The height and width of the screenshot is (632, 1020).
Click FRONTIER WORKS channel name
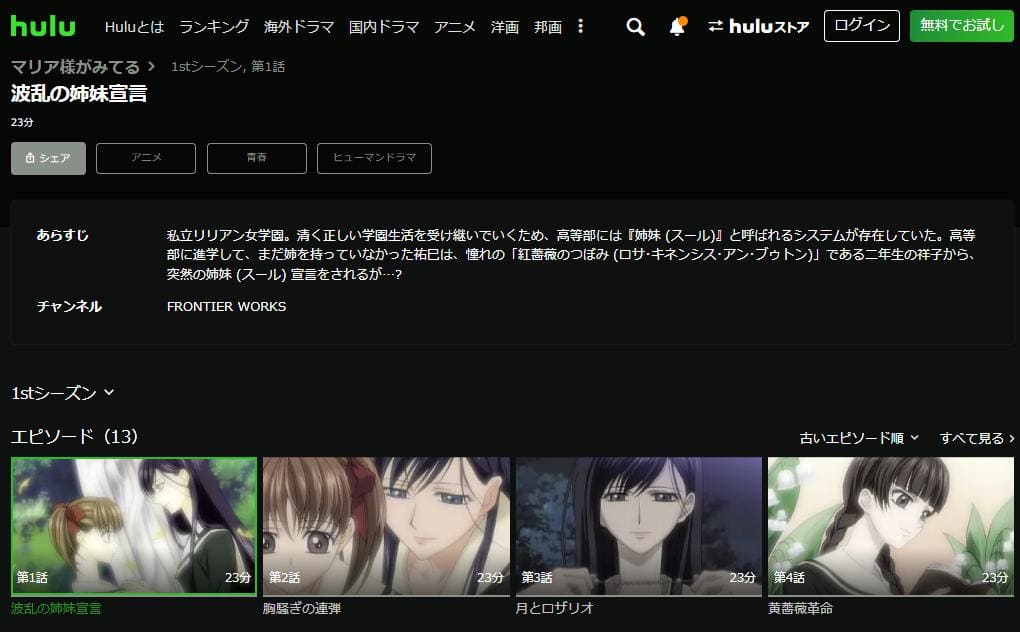pyautogui.click(x=226, y=306)
